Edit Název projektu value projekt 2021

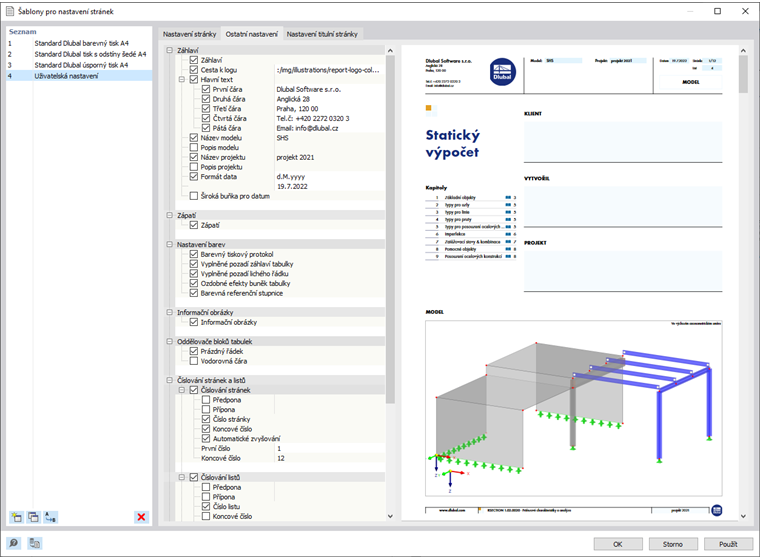point(330,157)
